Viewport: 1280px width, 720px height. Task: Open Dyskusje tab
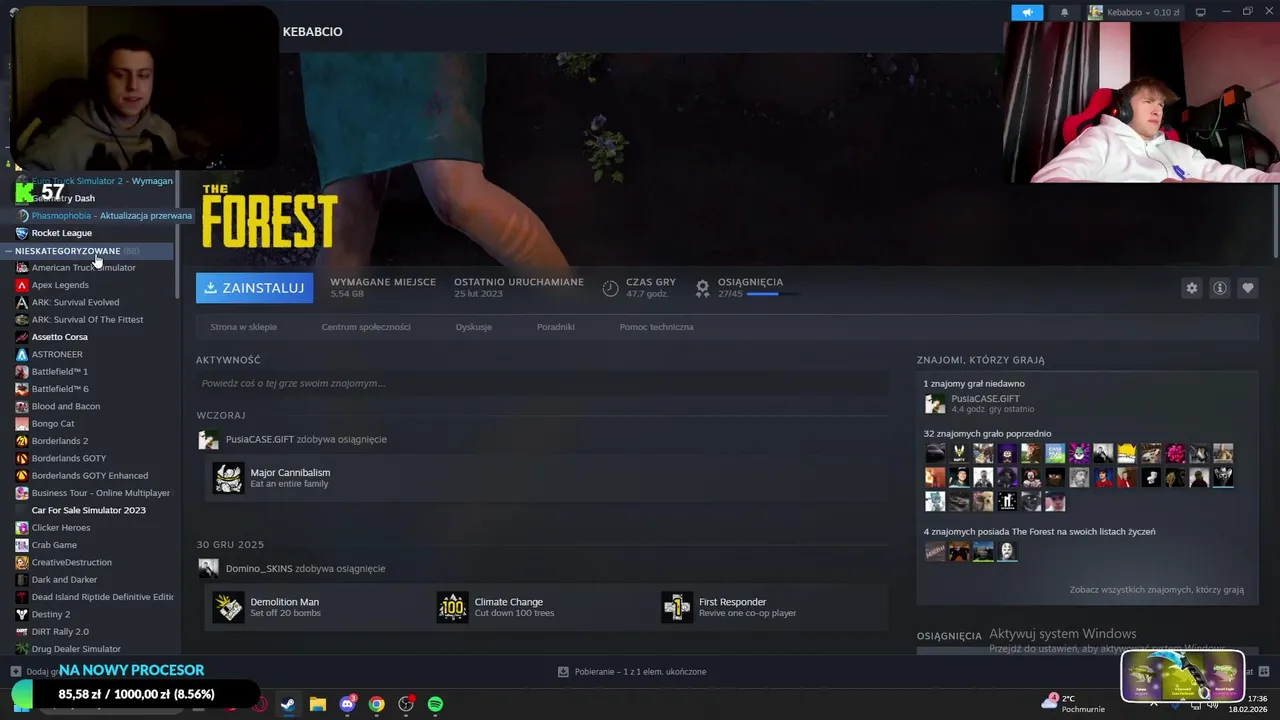click(473, 327)
